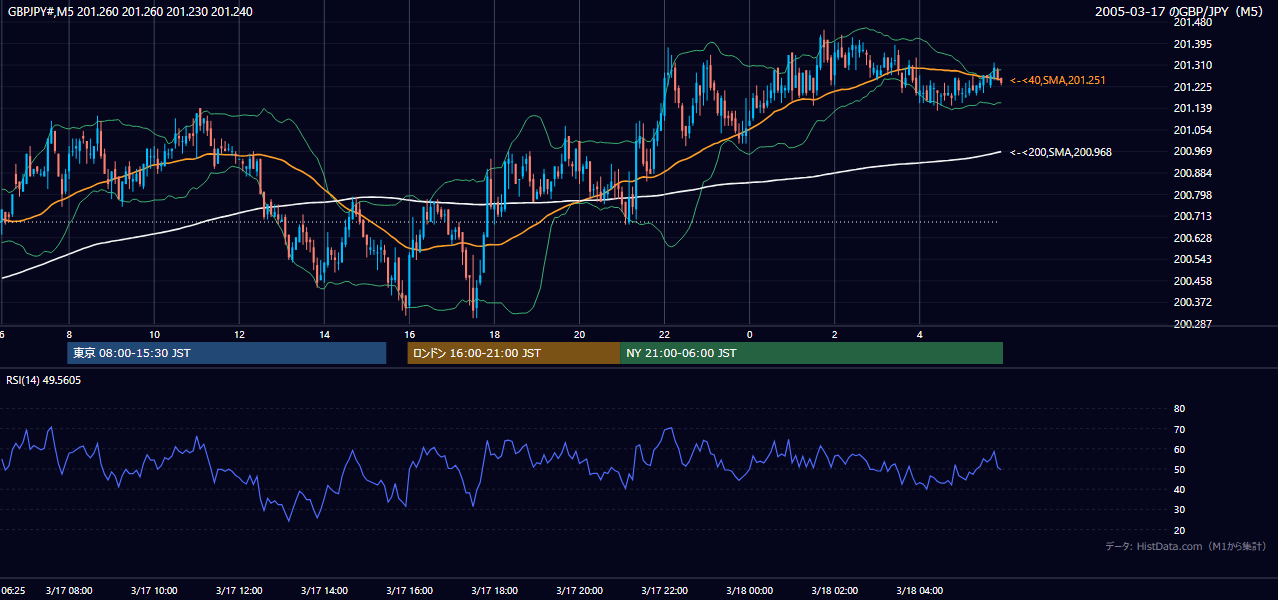The height and width of the screenshot is (600, 1278).
Task: Click the 3/17 12:00 time label
Action: point(239,591)
